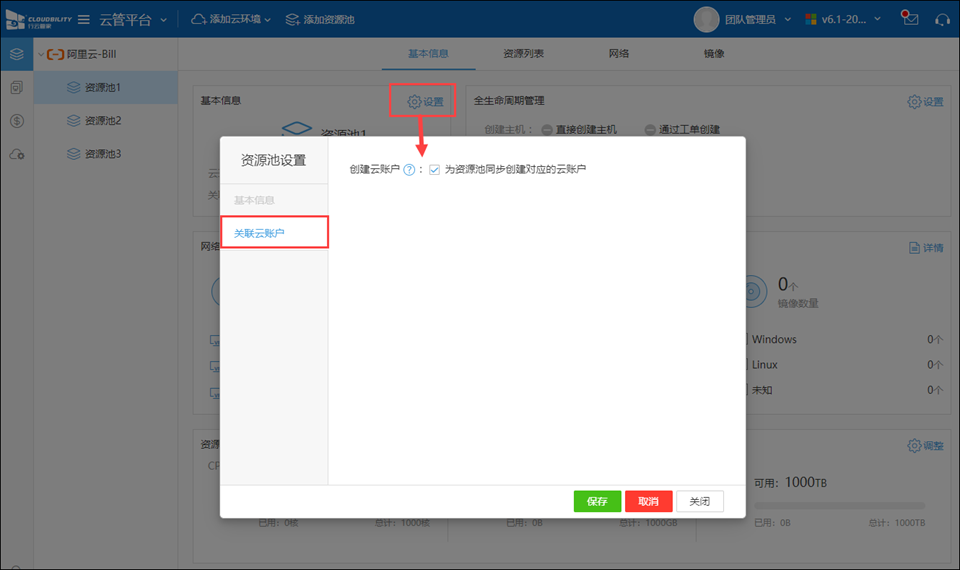This screenshot has width=960, height=570.
Task: Open 基本信息 in dialog sidebar
Action: tap(274, 200)
